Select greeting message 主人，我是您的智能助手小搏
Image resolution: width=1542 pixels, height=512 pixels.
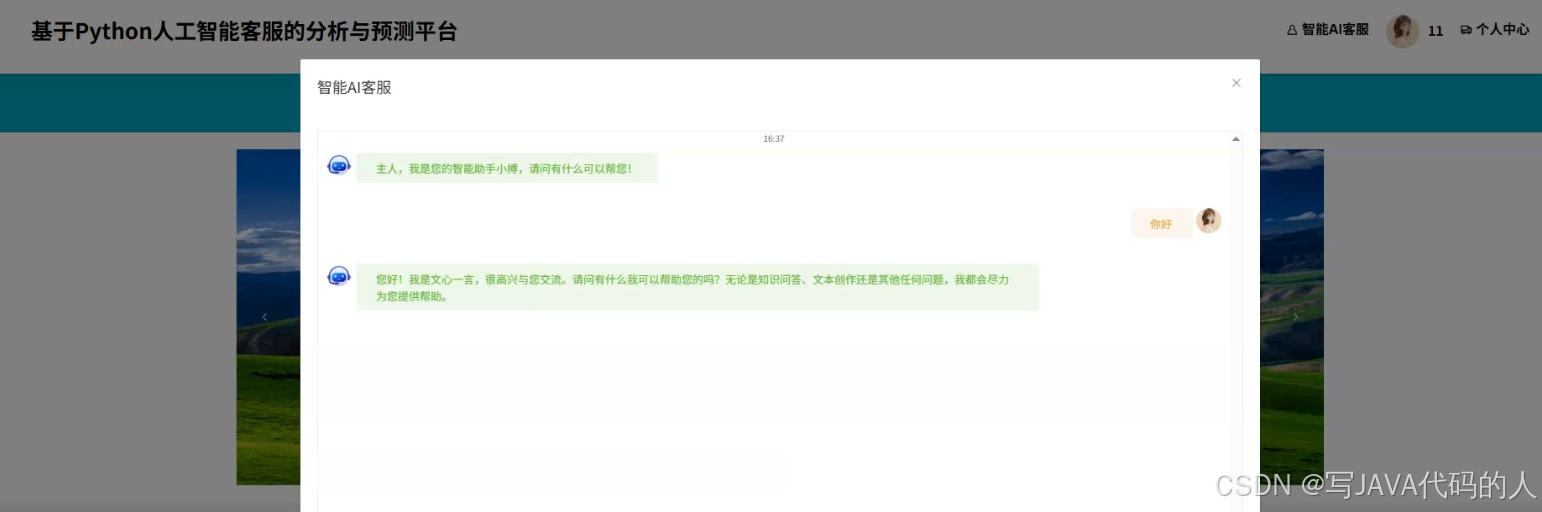pos(507,168)
